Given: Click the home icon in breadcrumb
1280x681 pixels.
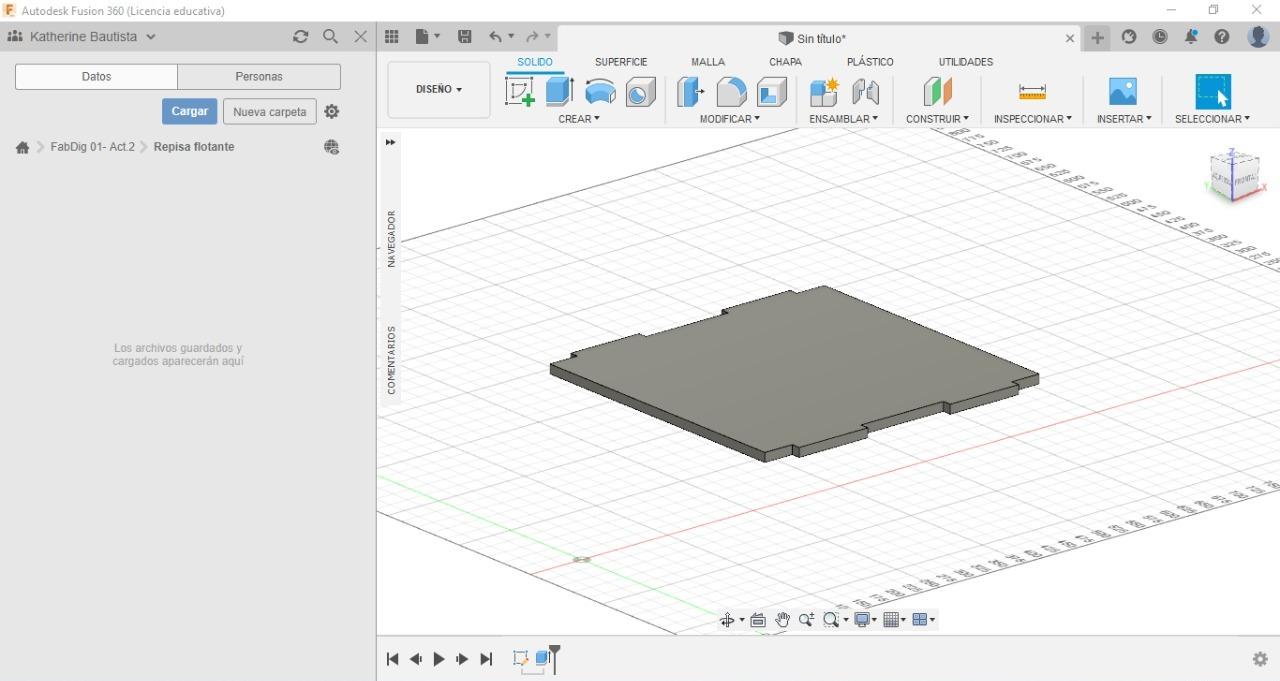Looking at the screenshot, I should pyautogui.click(x=22, y=147).
